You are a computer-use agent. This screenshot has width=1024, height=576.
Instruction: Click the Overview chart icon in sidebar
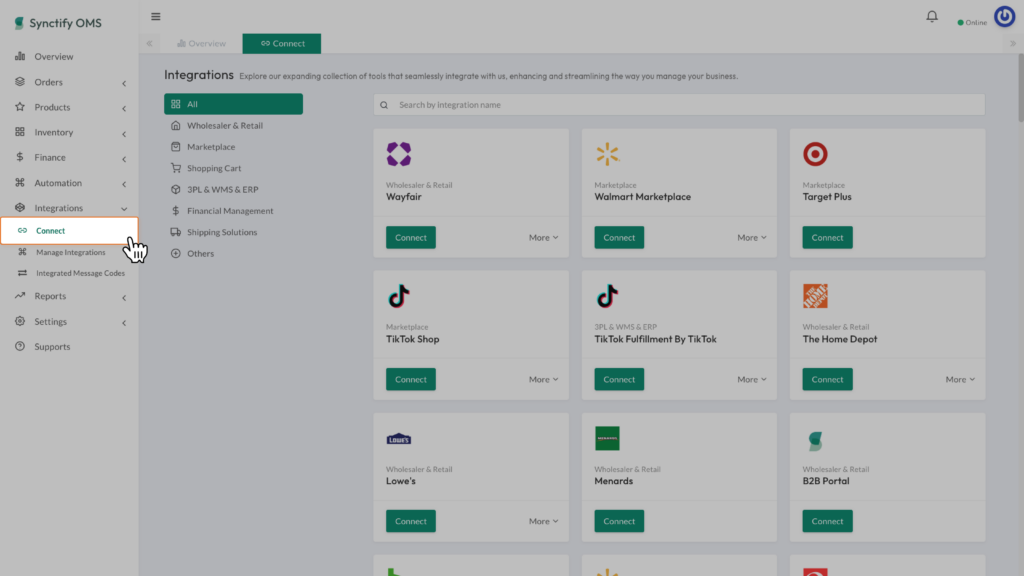tap(20, 56)
